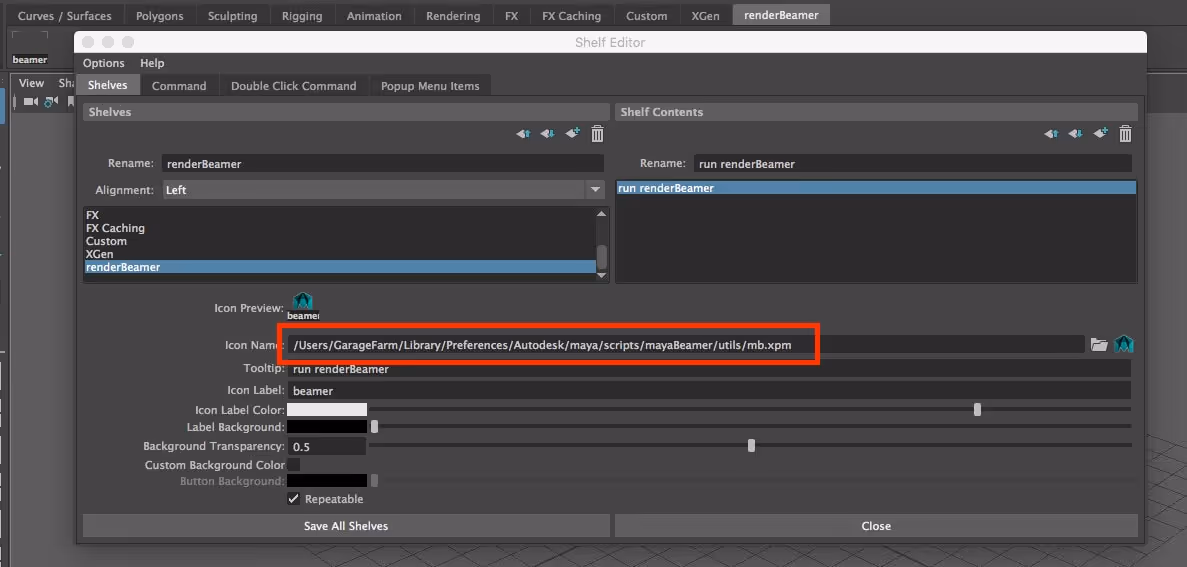The height and width of the screenshot is (567, 1187).
Task: Delete the selected shelf with the trash icon
Action: (x=597, y=134)
